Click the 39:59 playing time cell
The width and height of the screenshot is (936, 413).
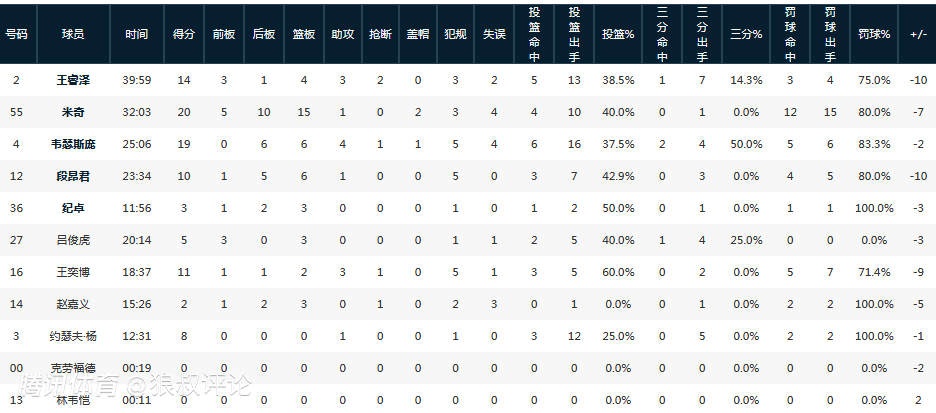point(136,79)
